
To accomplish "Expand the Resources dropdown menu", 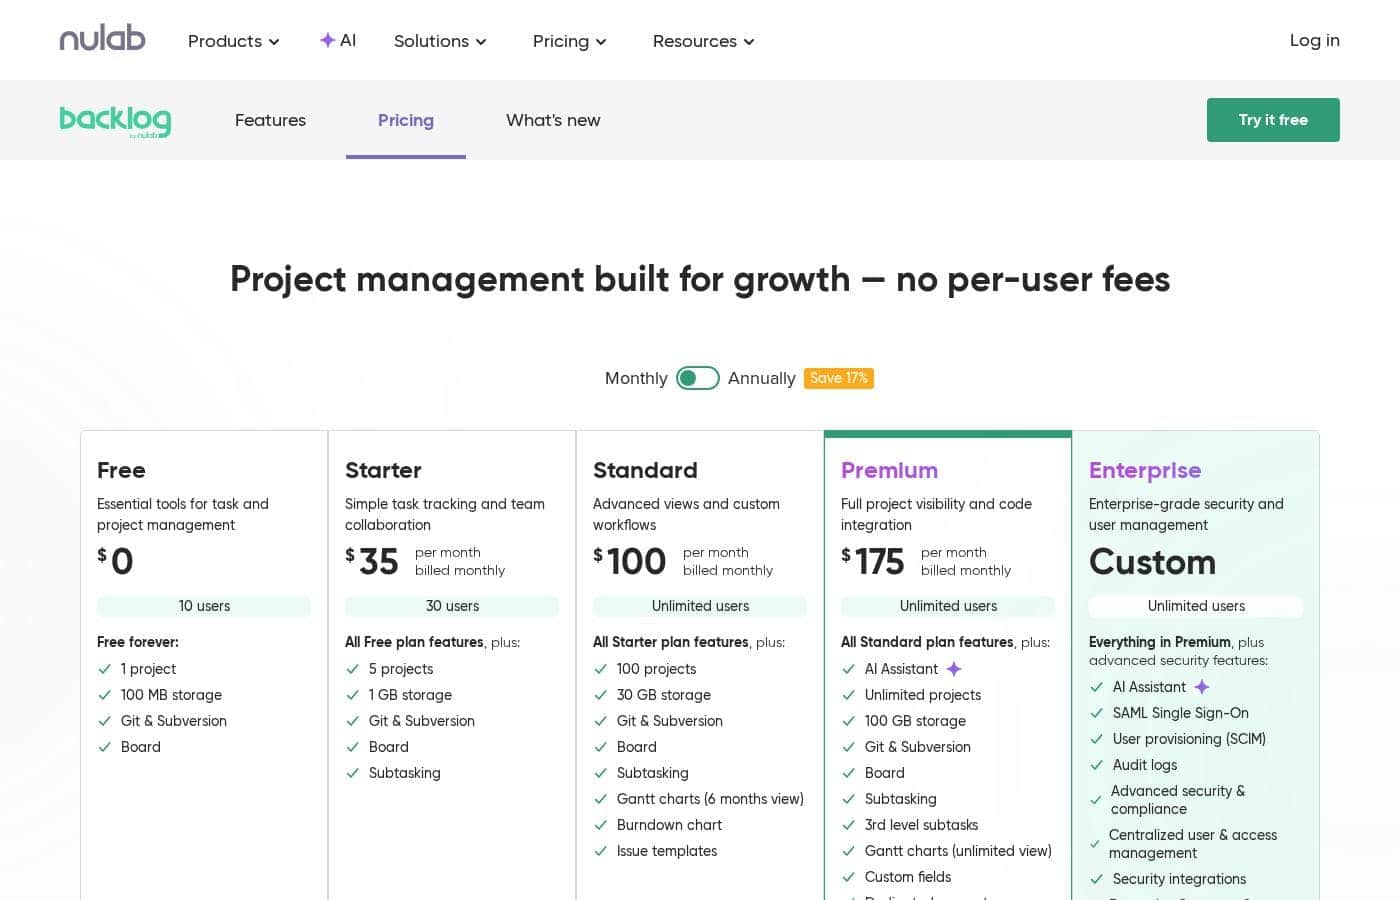I will coord(704,41).
